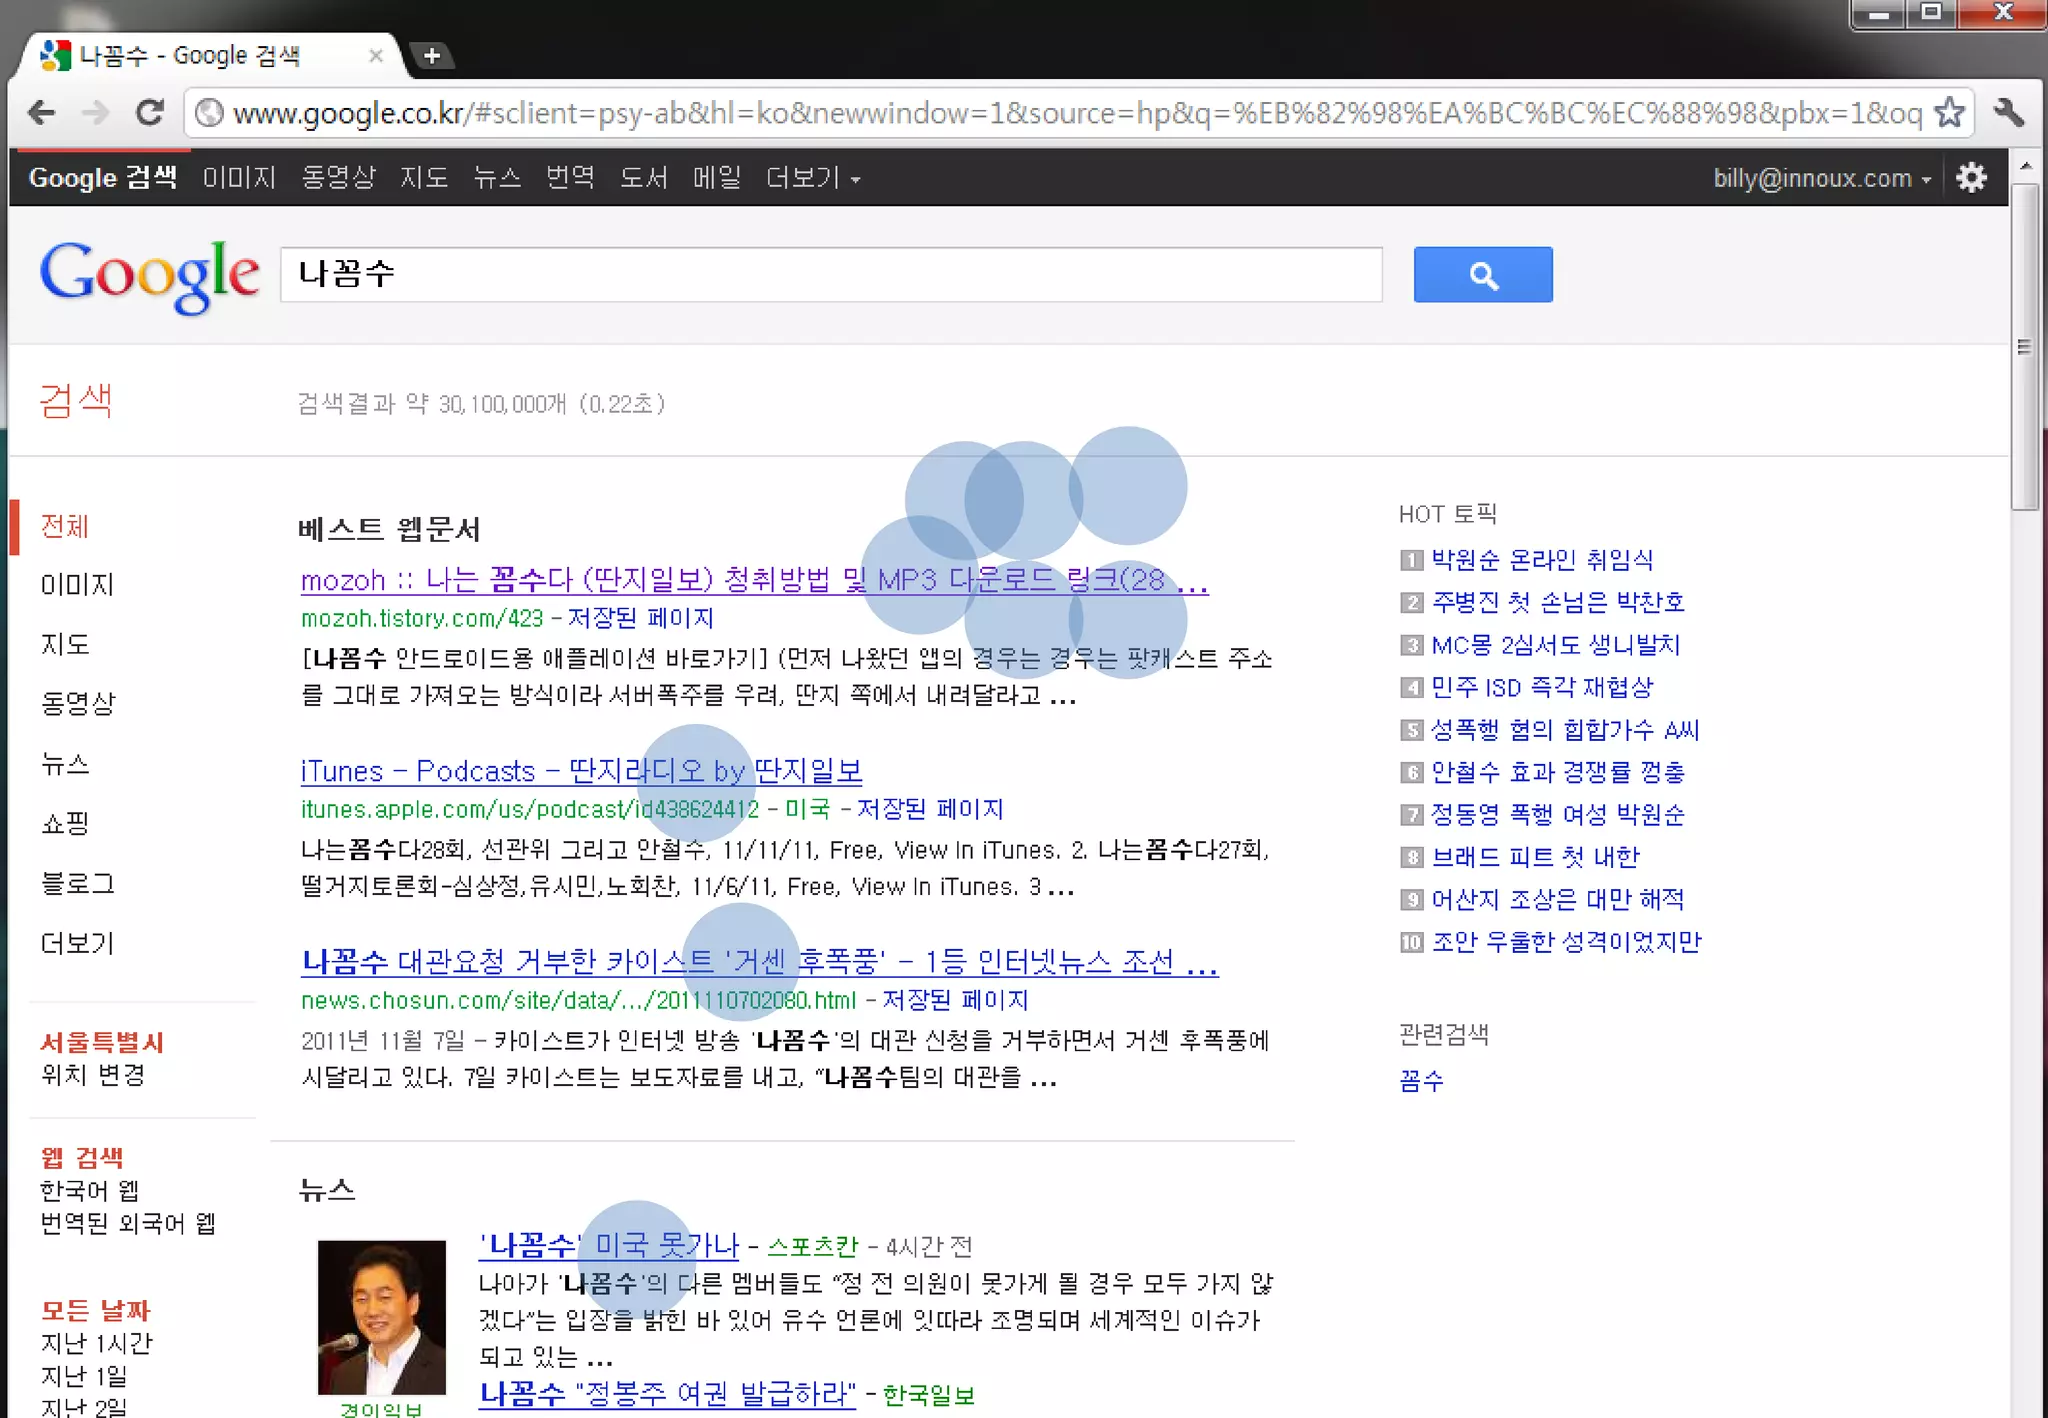Image resolution: width=2048 pixels, height=1418 pixels.
Task: Click related search 꼼수 link
Action: (1421, 1080)
